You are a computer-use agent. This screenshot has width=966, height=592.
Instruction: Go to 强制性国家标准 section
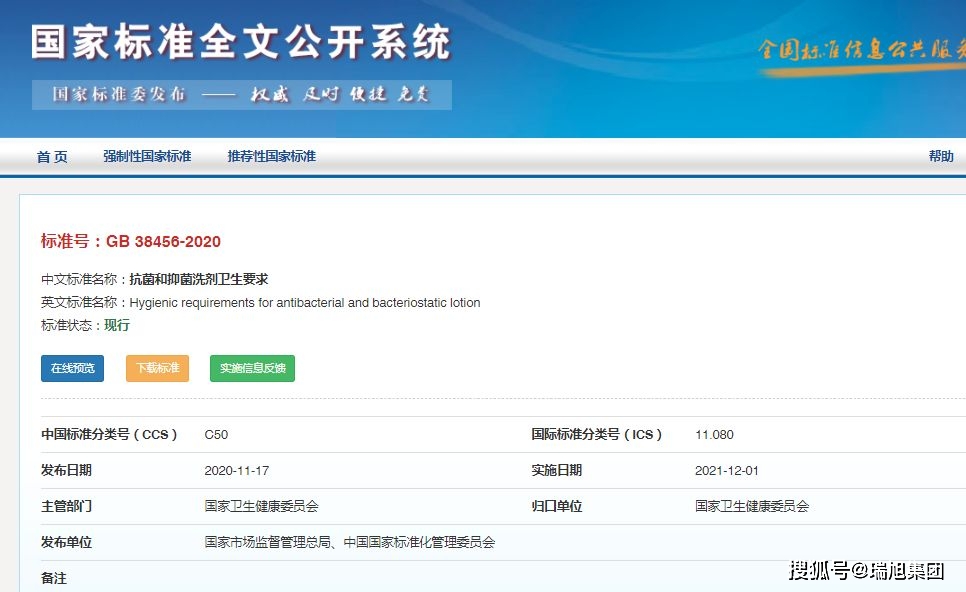[x=147, y=156]
